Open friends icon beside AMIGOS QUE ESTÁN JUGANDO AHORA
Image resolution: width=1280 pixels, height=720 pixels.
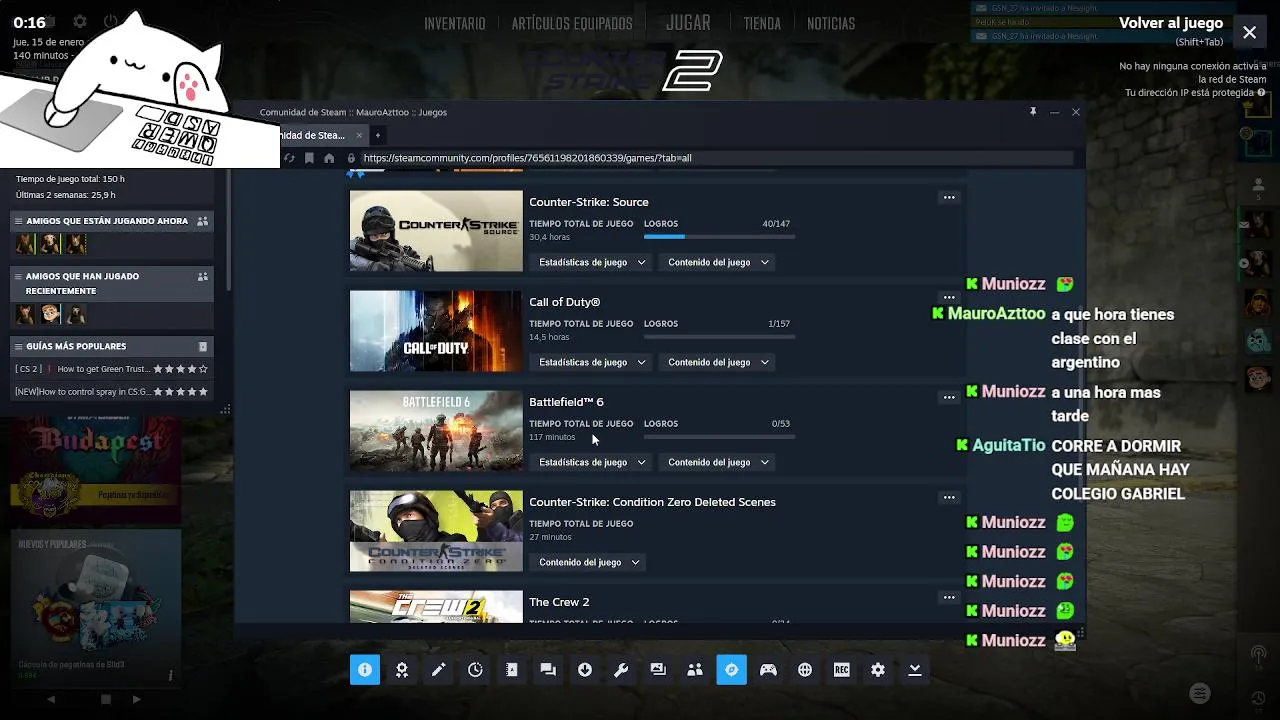click(203, 221)
